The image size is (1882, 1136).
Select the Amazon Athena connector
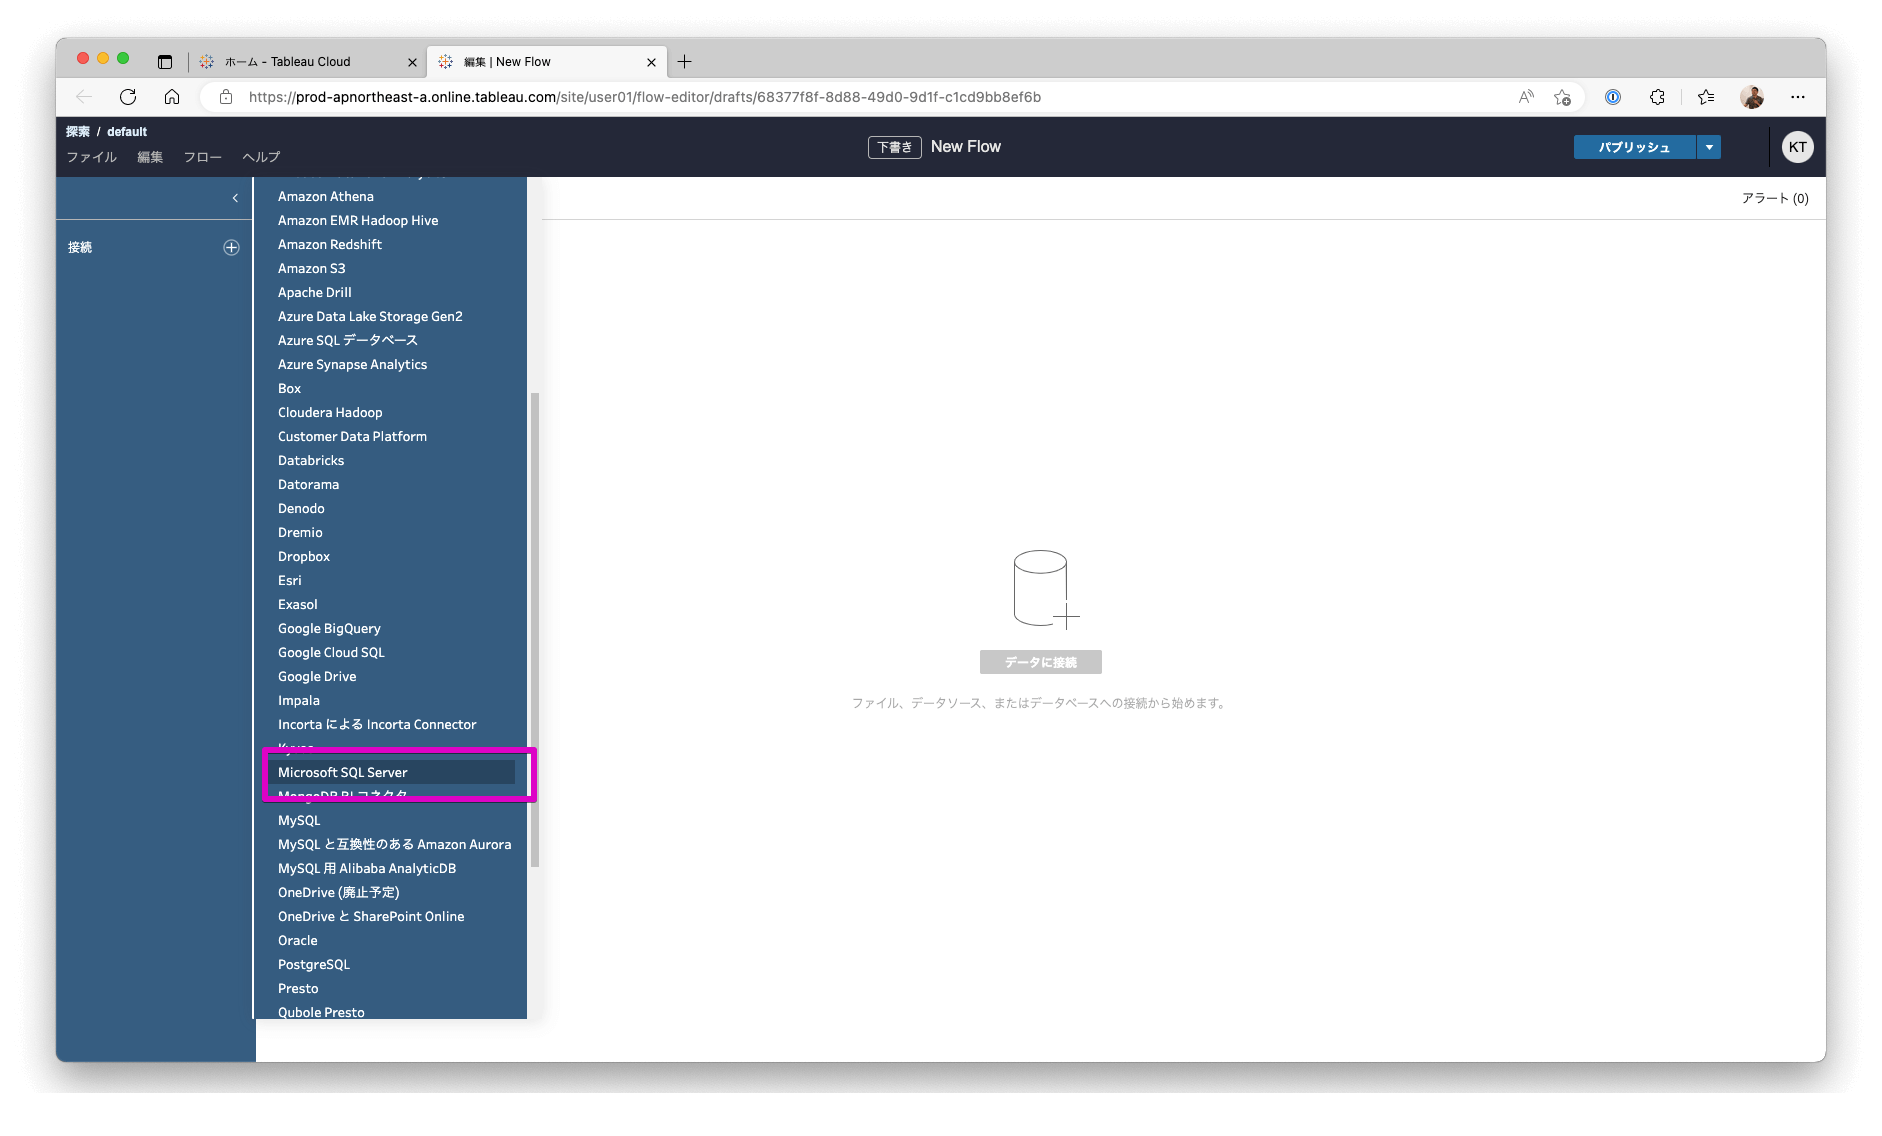pyautogui.click(x=391, y=196)
